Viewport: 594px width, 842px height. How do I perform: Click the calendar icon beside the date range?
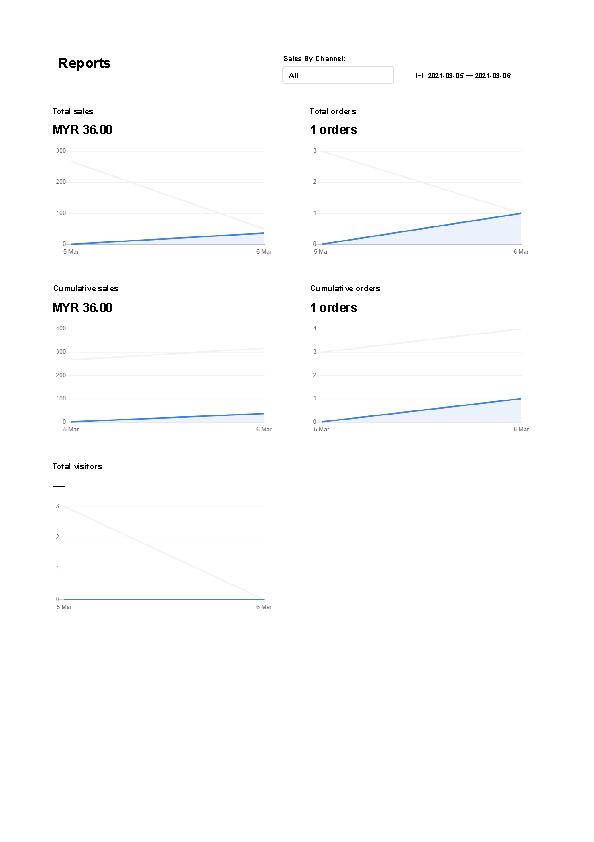[x=419, y=76]
